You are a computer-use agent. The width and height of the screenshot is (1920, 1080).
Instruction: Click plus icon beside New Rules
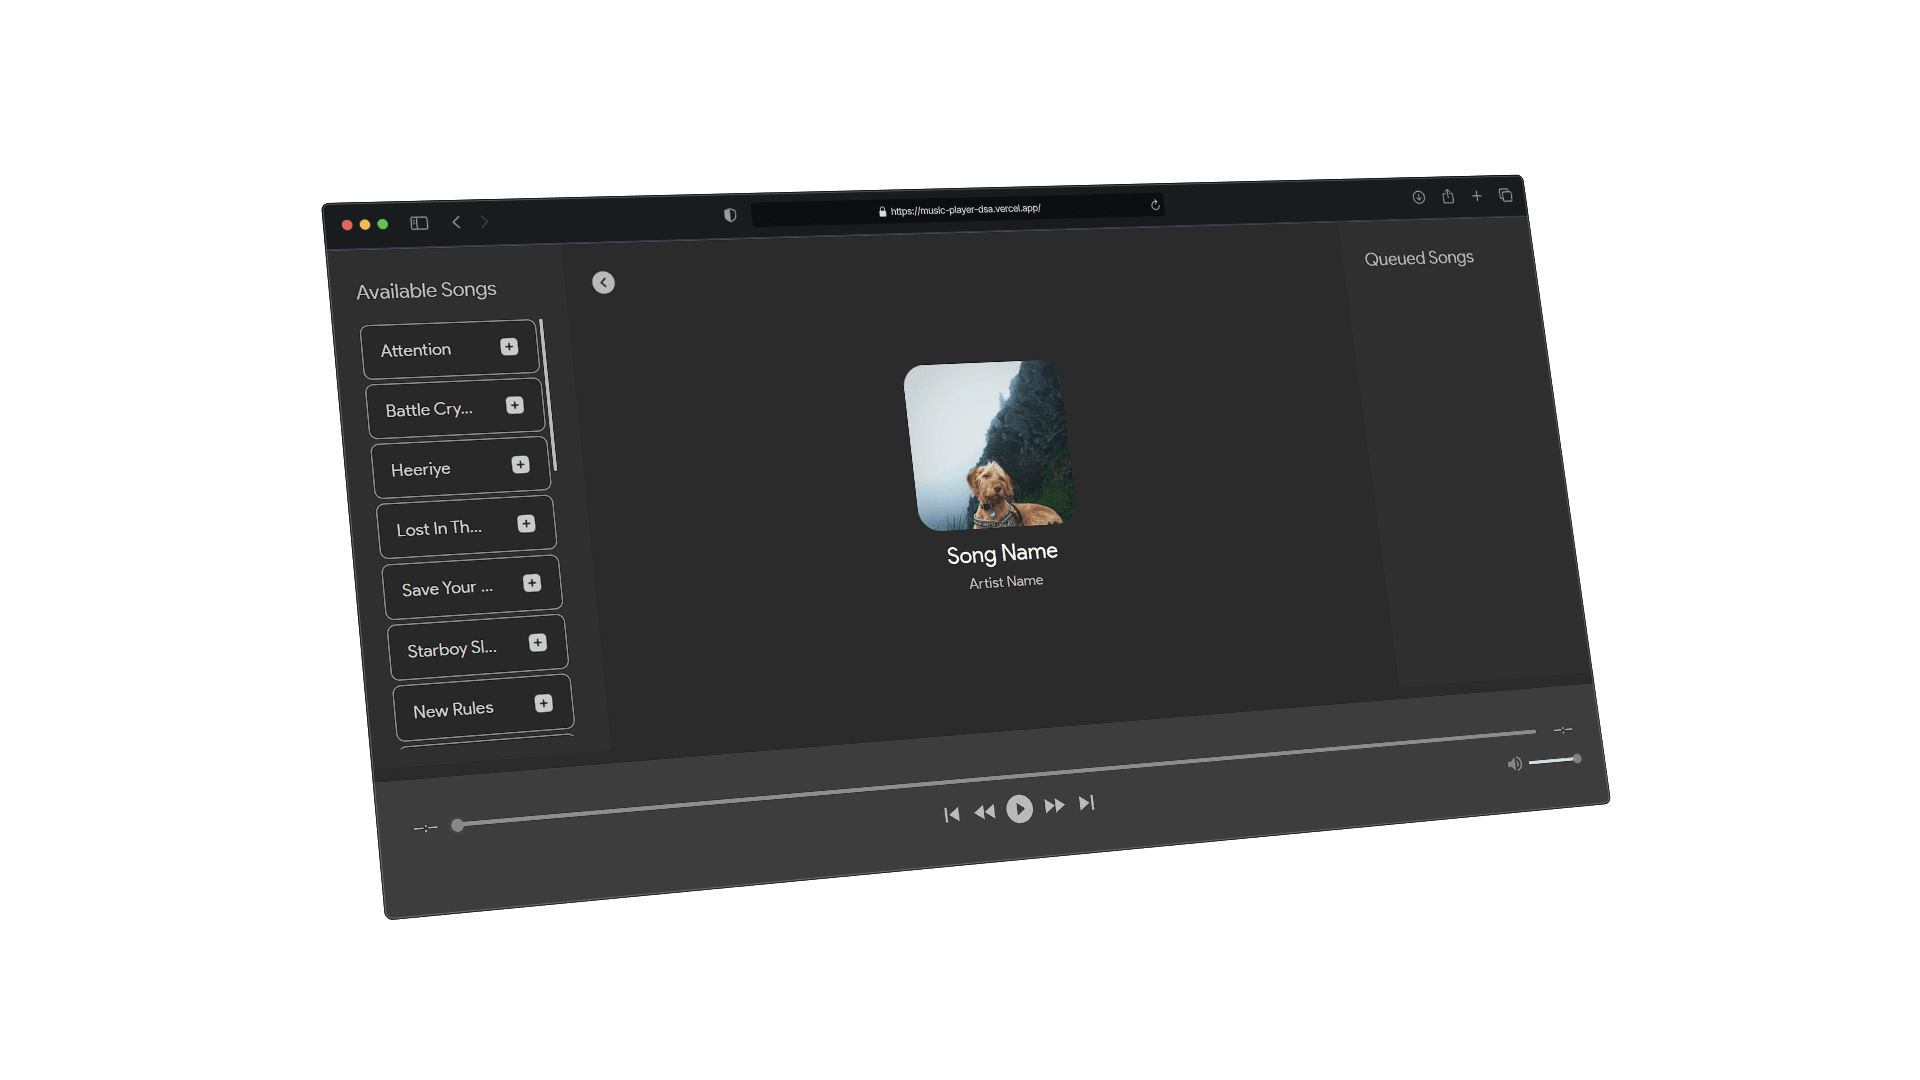pyautogui.click(x=543, y=703)
